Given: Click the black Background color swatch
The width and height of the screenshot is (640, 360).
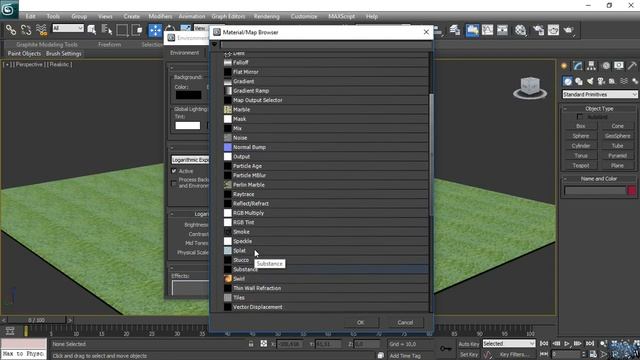Looking at the screenshot, I should point(188,95).
